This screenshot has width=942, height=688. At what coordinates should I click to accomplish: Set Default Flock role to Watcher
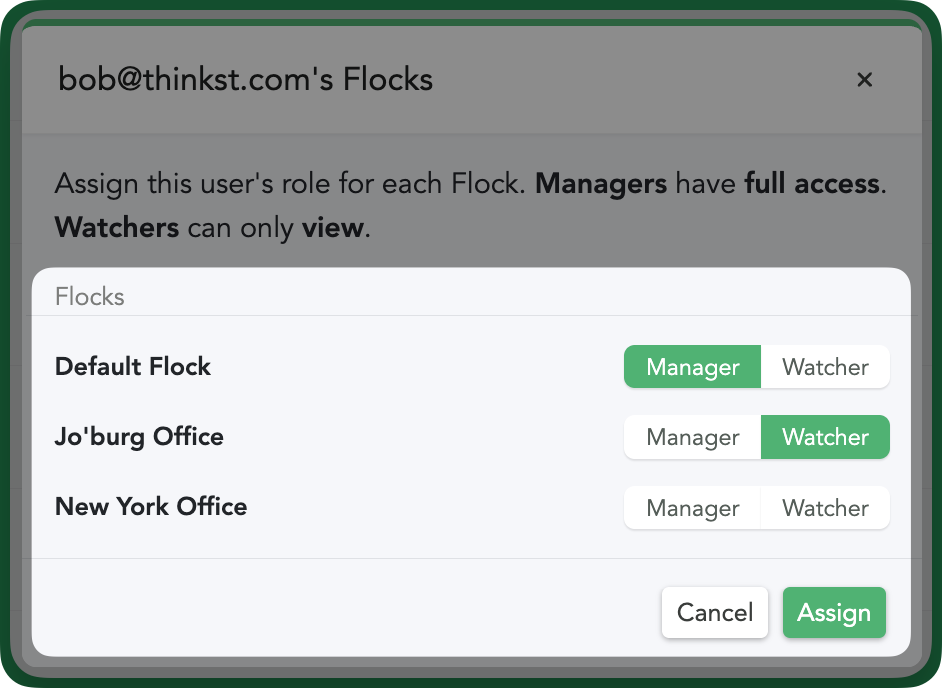click(825, 367)
